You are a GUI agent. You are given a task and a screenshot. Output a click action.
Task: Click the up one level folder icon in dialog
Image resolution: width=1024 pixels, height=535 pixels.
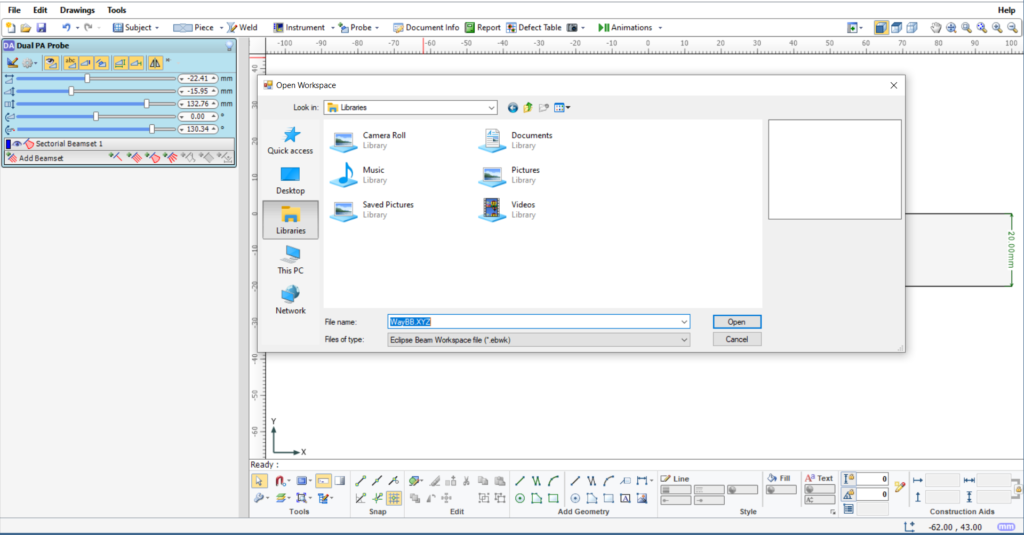[528, 108]
